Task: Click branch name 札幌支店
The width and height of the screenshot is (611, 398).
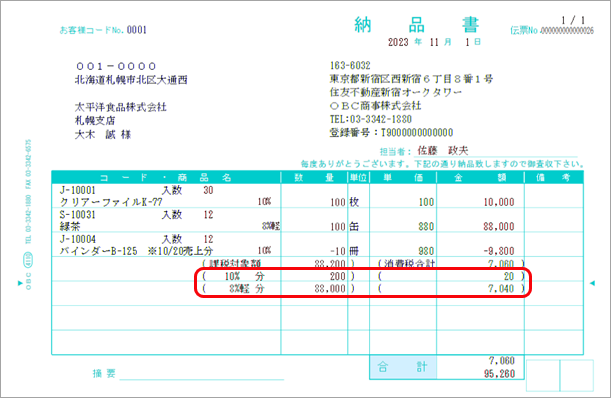Action: [x=95, y=120]
